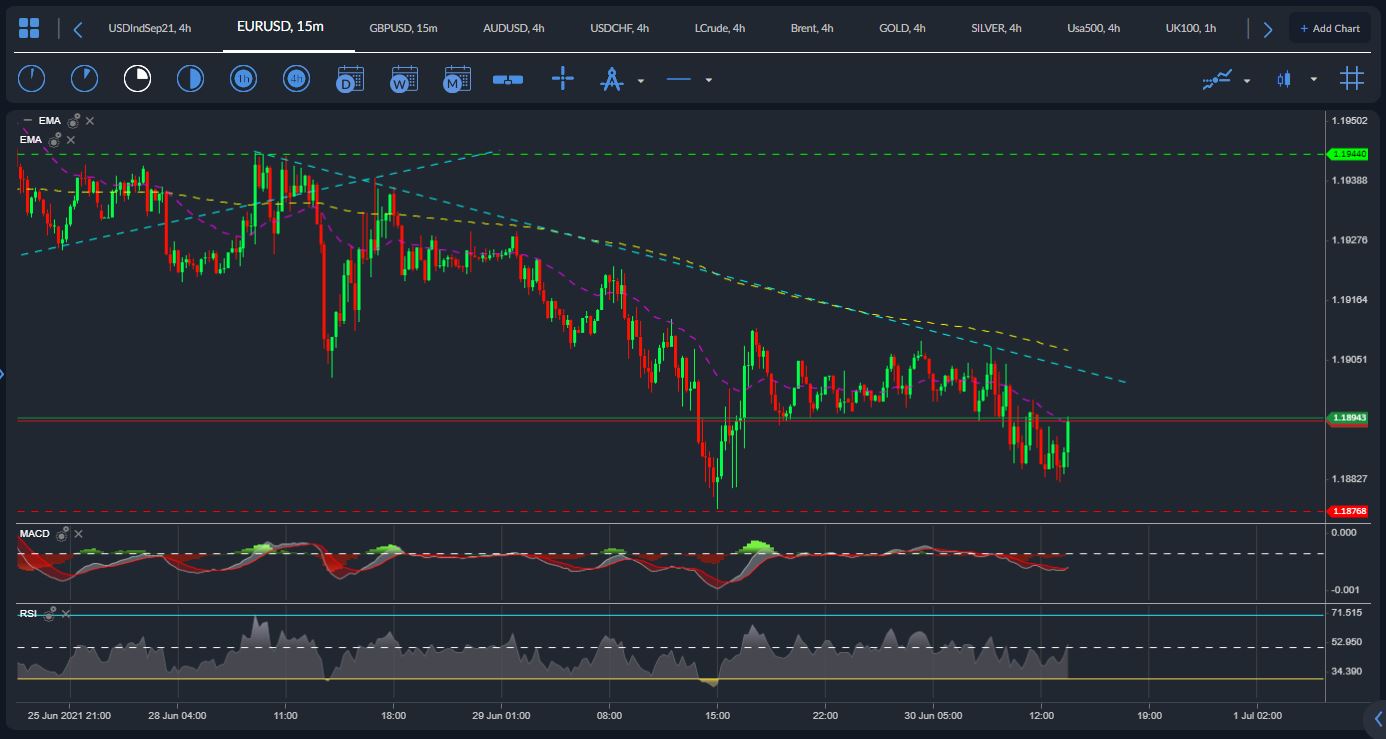Click the 30 Jun 05:00 time axis label
The image size is (1386, 739).
(x=933, y=716)
